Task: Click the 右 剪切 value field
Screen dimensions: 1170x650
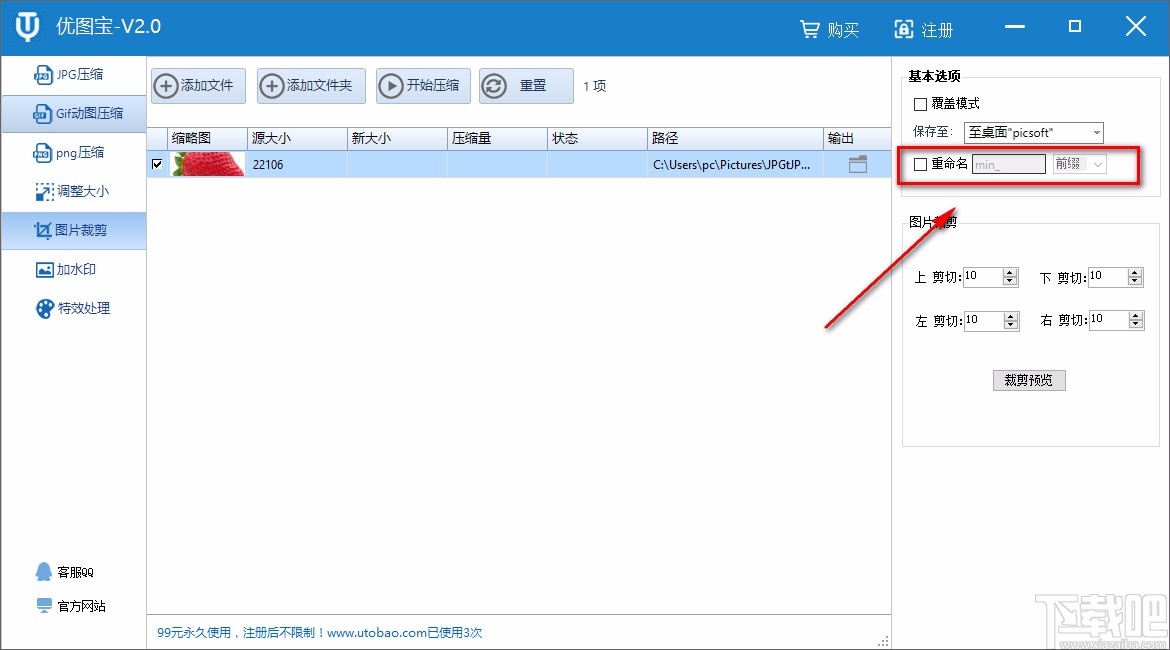Action: 1109,319
